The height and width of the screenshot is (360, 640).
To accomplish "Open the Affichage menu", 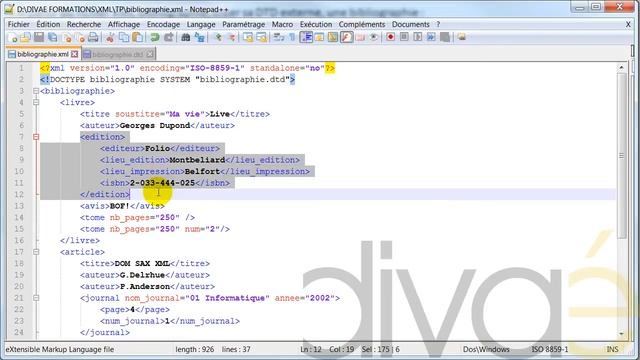I will pos(124,24).
